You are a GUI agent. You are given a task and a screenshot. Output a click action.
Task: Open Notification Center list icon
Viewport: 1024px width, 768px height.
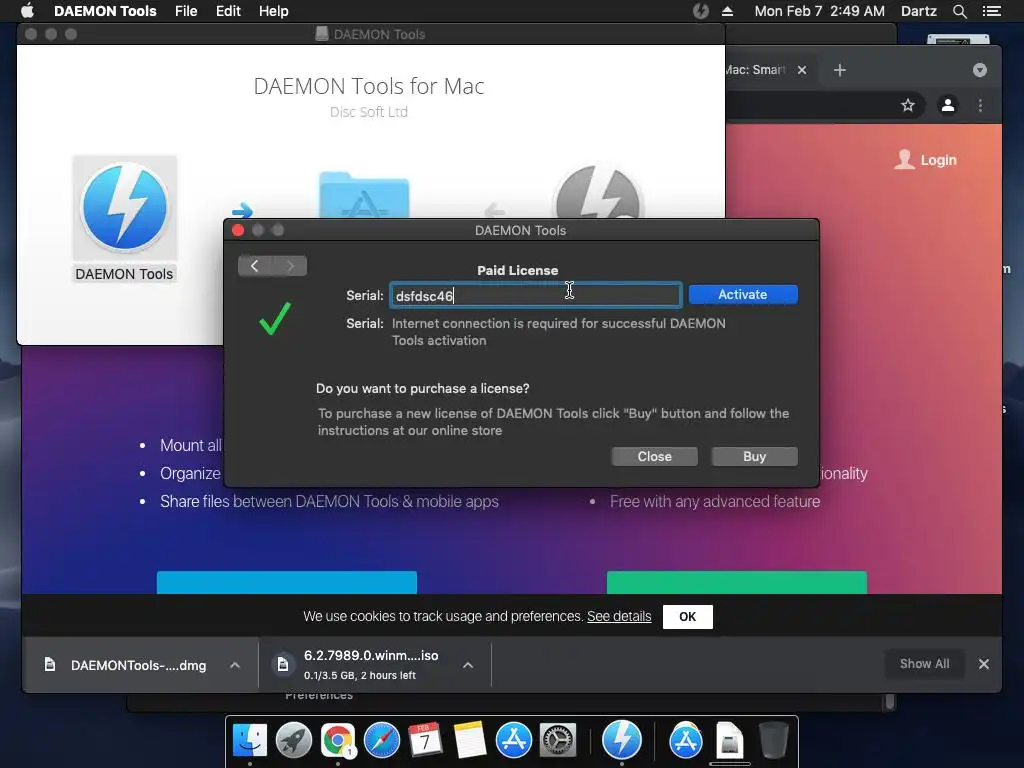(991, 11)
